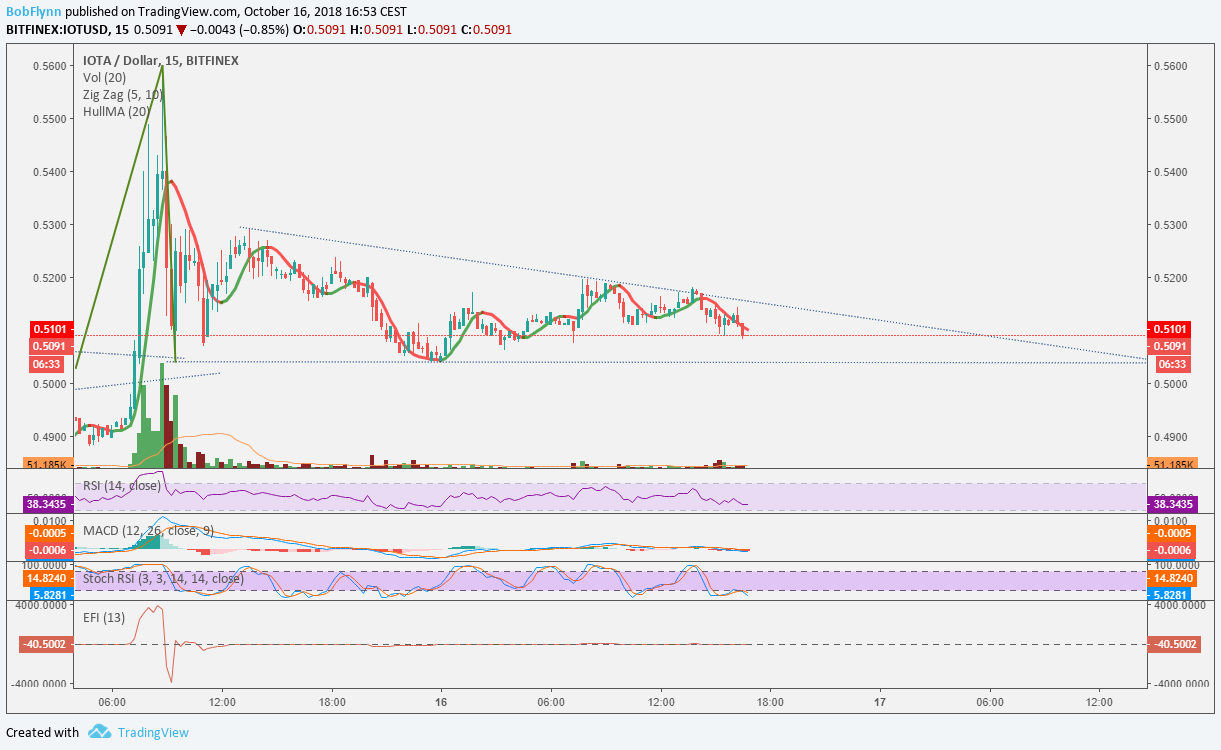Click the October 16, 2018 16:53 CEST timestamp
The height and width of the screenshot is (750, 1221).
327,11
